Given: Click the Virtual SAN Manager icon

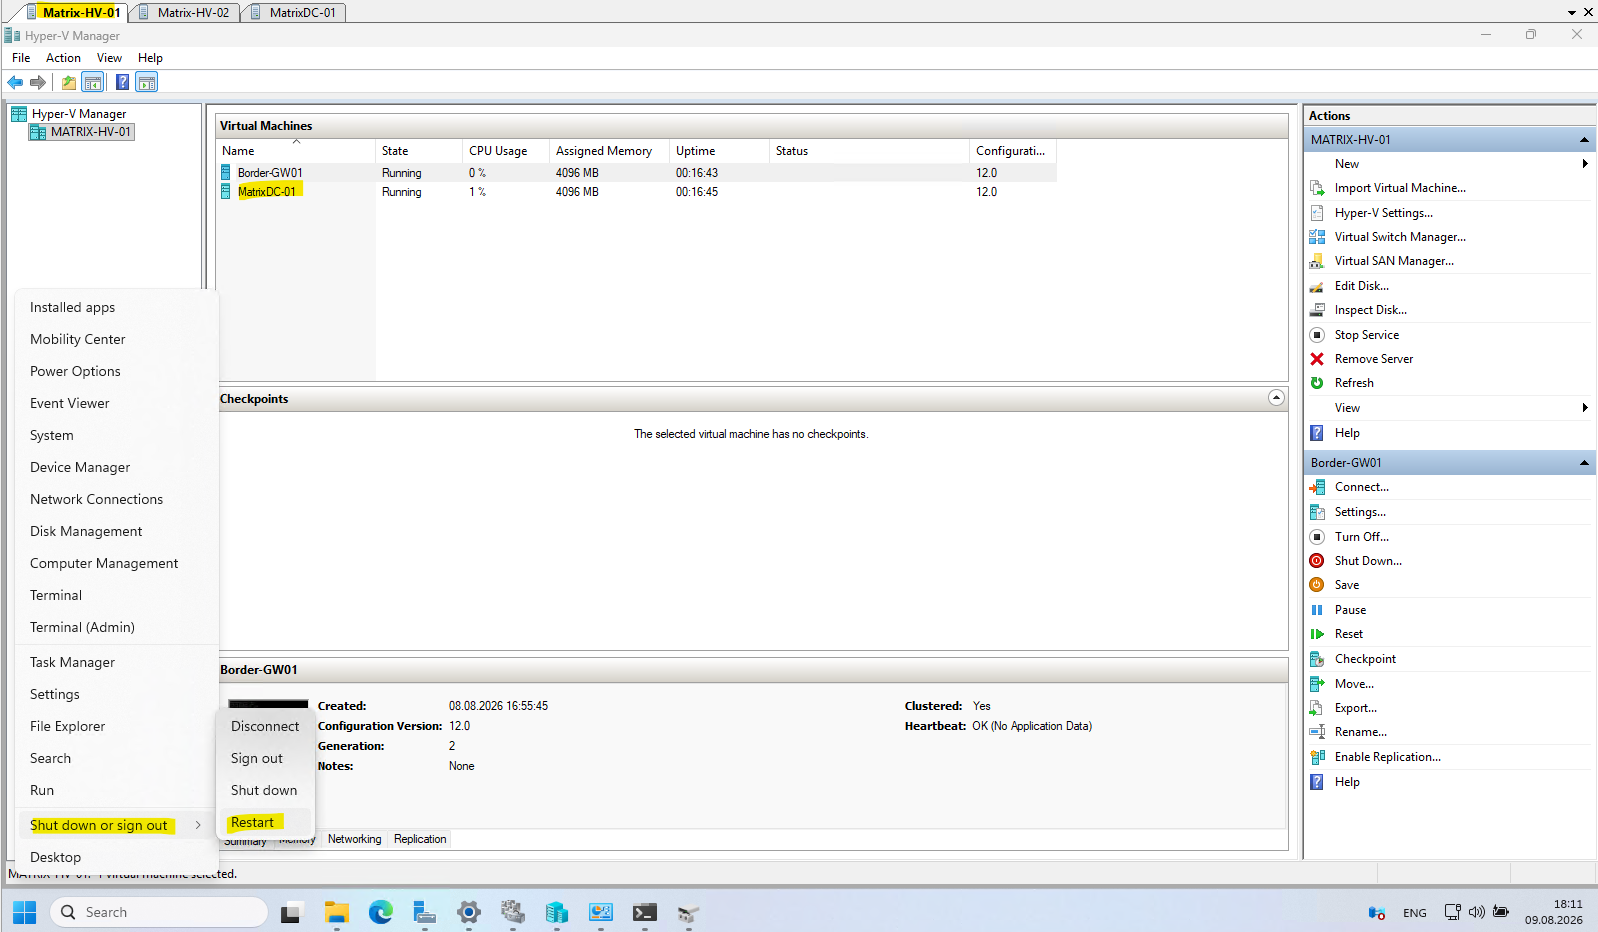Looking at the screenshot, I should point(1317,261).
